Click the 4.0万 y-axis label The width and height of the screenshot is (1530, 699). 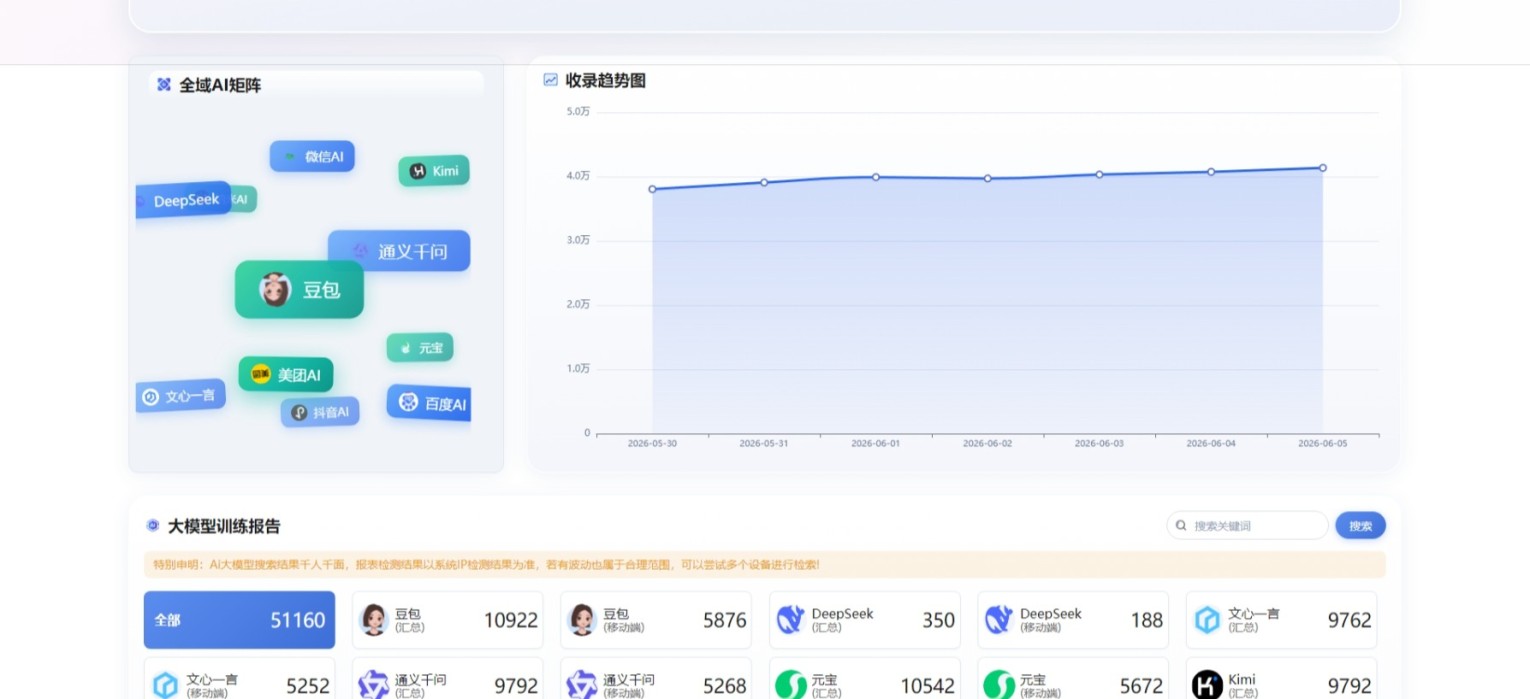(578, 176)
